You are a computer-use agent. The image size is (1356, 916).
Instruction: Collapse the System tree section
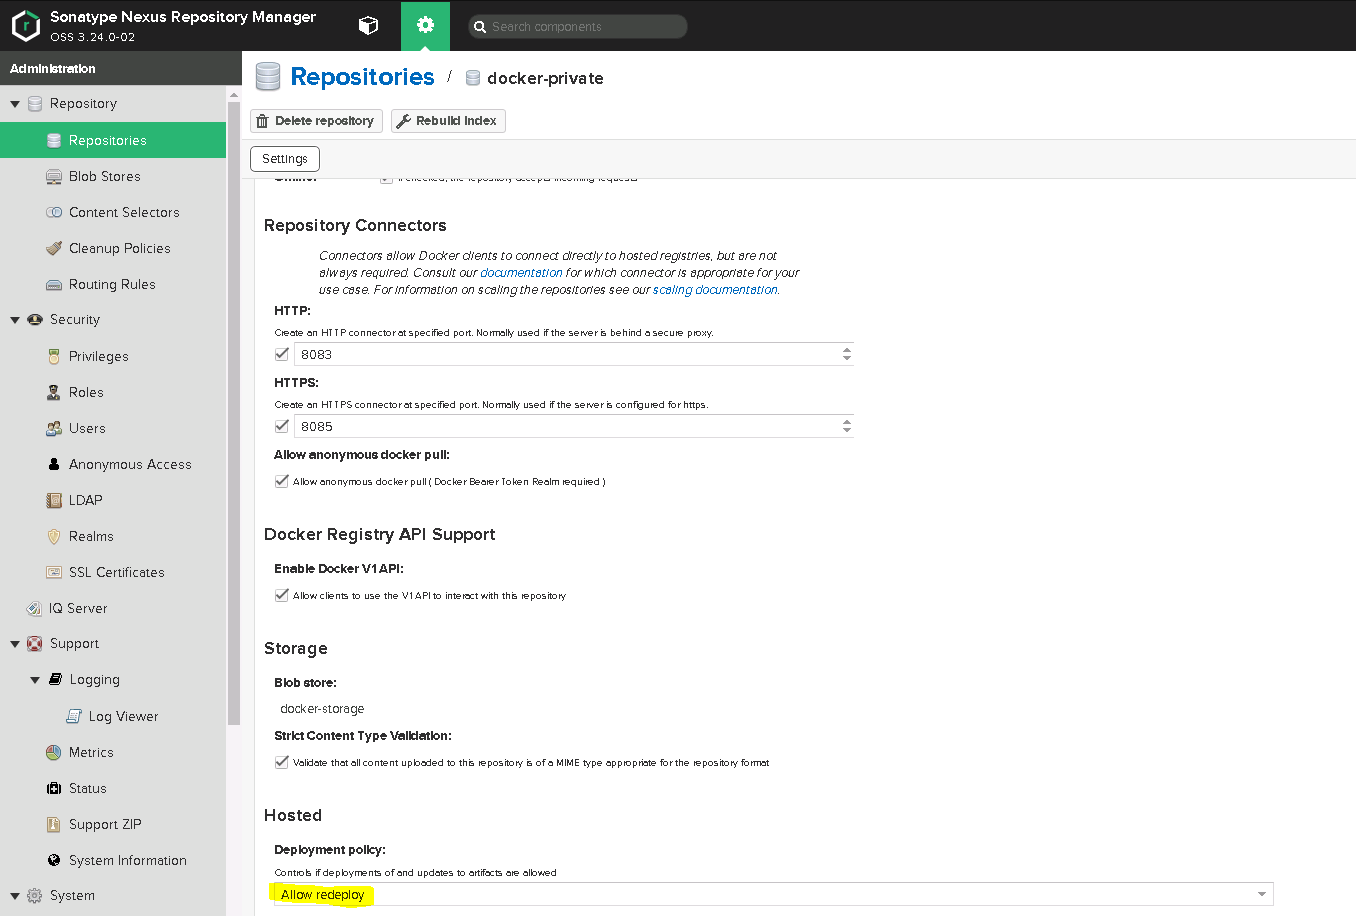coord(15,896)
